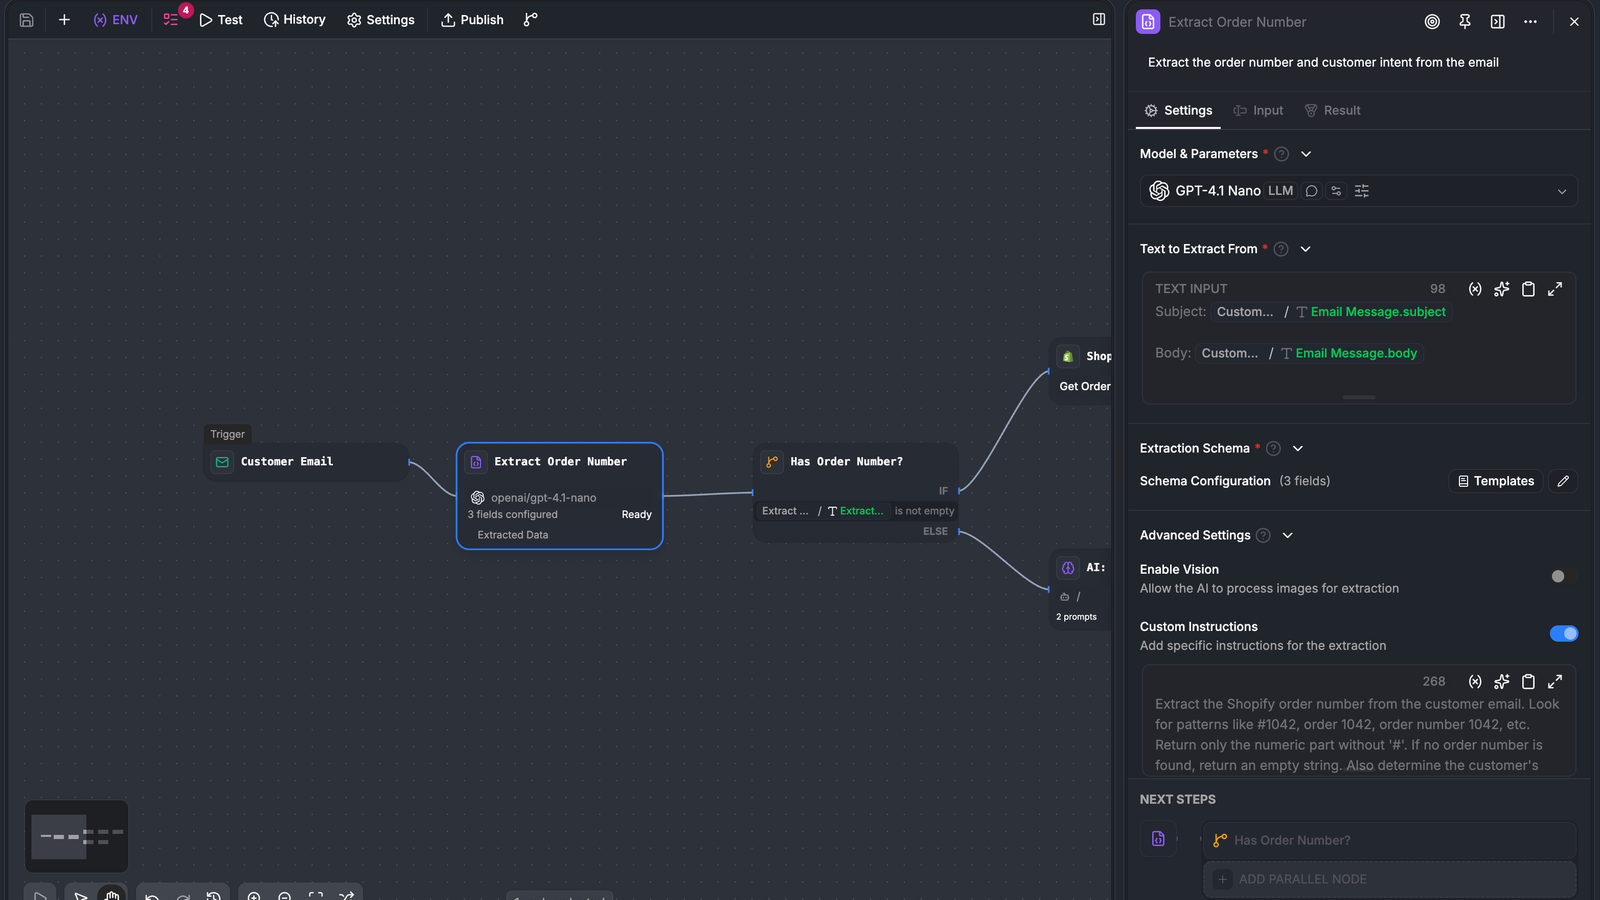Click the insert variable icon in TEXT INPUT

pos(1475,289)
